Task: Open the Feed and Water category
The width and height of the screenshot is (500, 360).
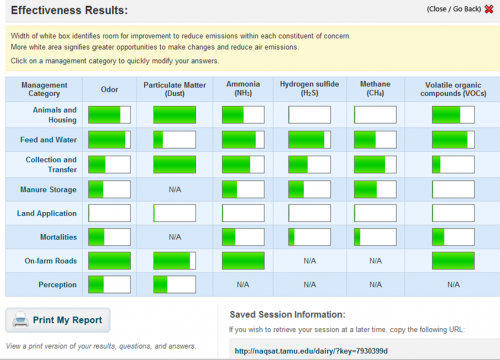Action: click(x=48, y=140)
